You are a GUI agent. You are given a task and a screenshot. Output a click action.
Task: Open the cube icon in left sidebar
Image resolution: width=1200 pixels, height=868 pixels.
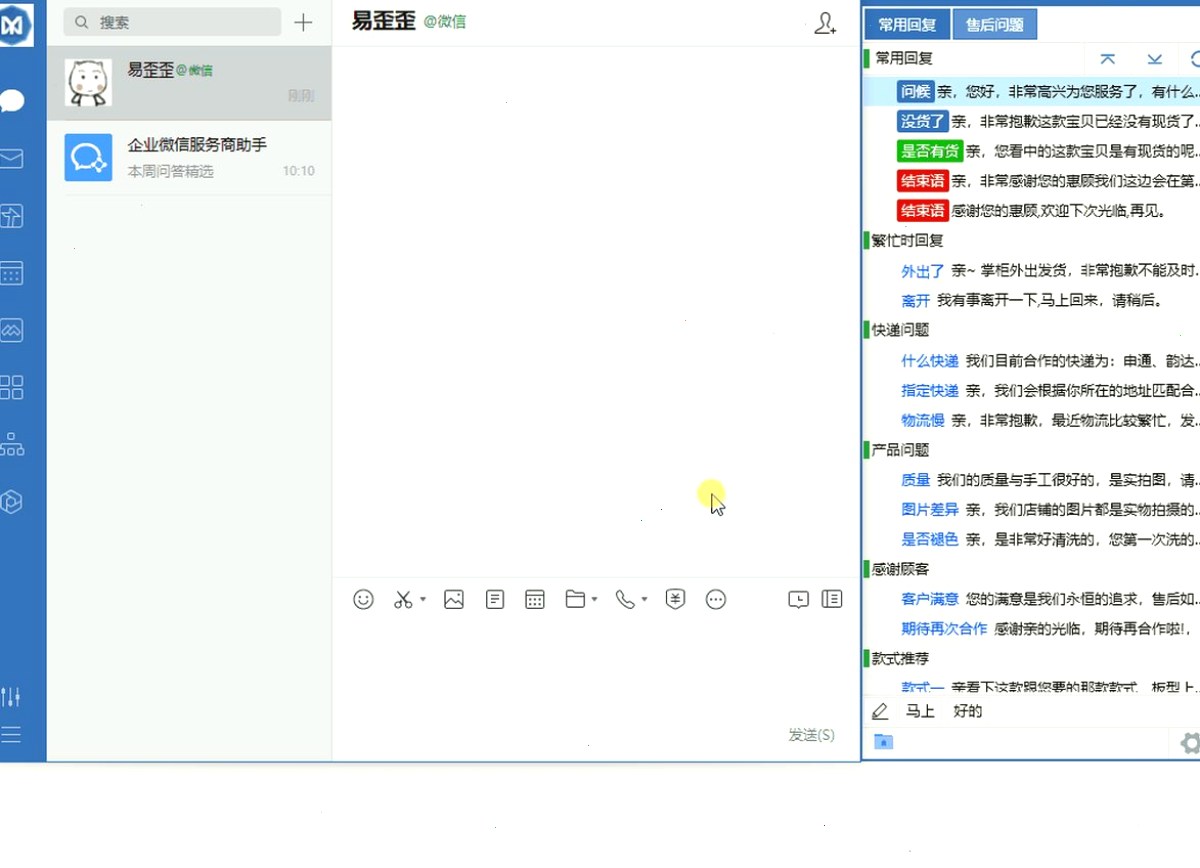tap(12, 501)
